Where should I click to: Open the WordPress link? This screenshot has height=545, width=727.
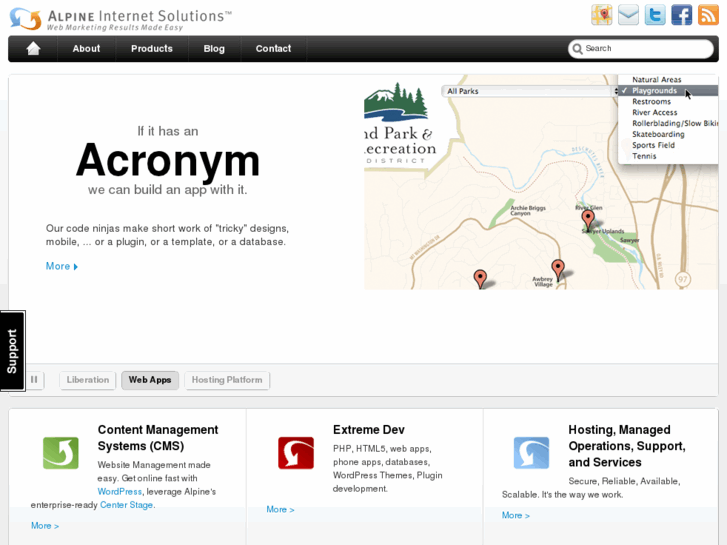(x=120, y=492)
